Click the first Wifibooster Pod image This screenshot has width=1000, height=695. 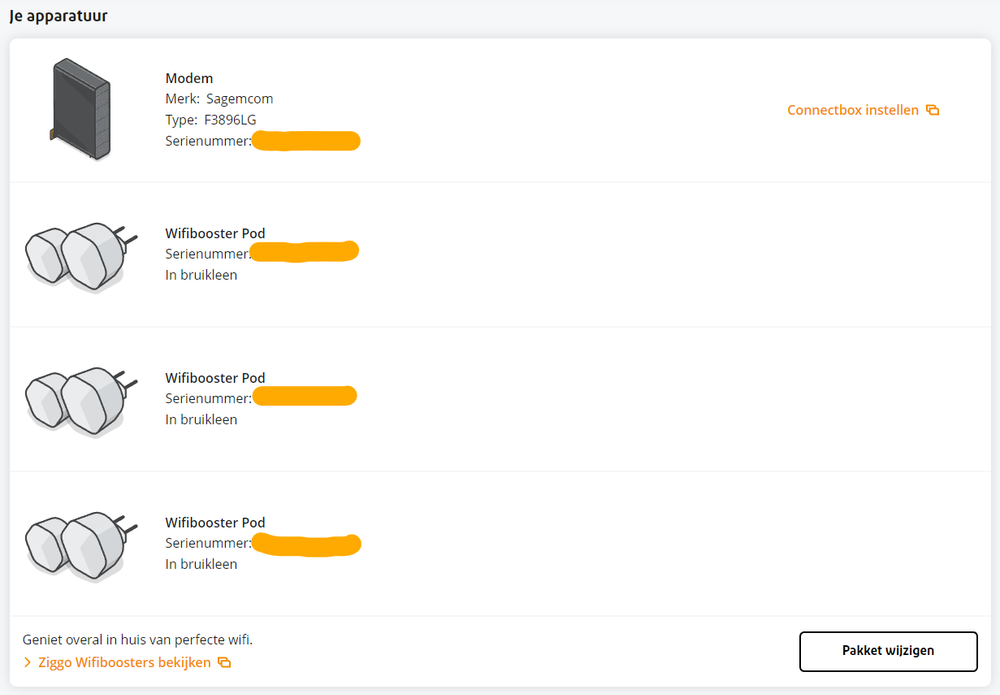click(77, 256)
